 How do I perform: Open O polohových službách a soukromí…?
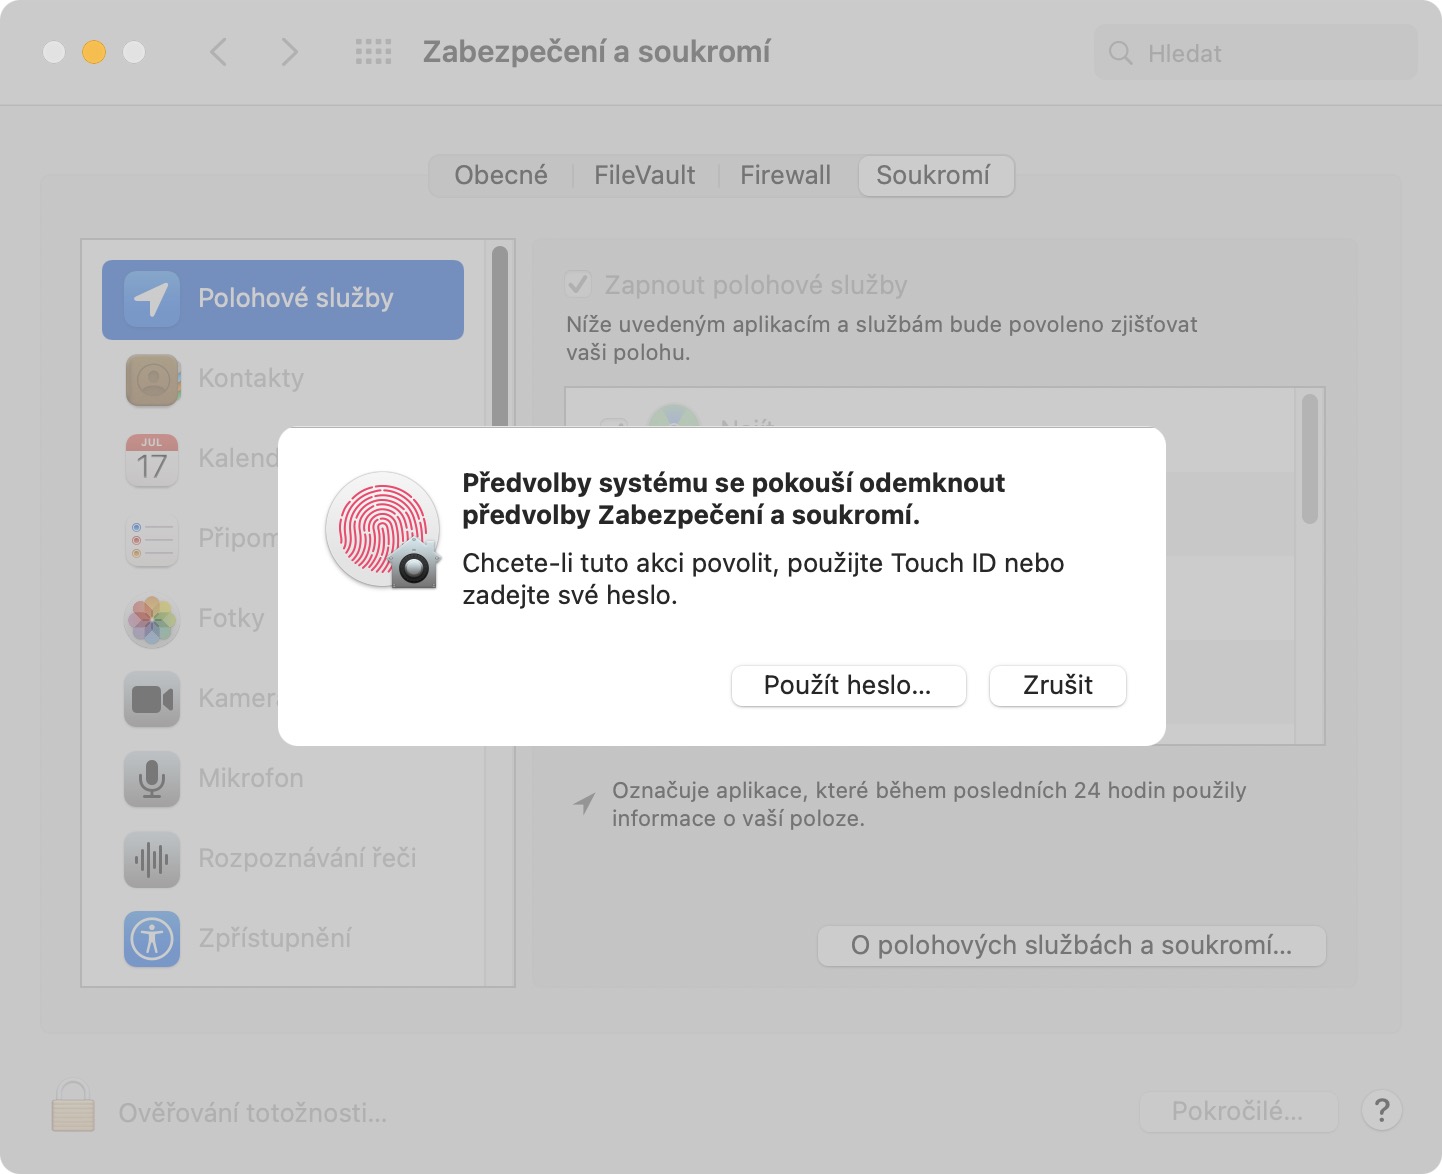(1072, 946)
